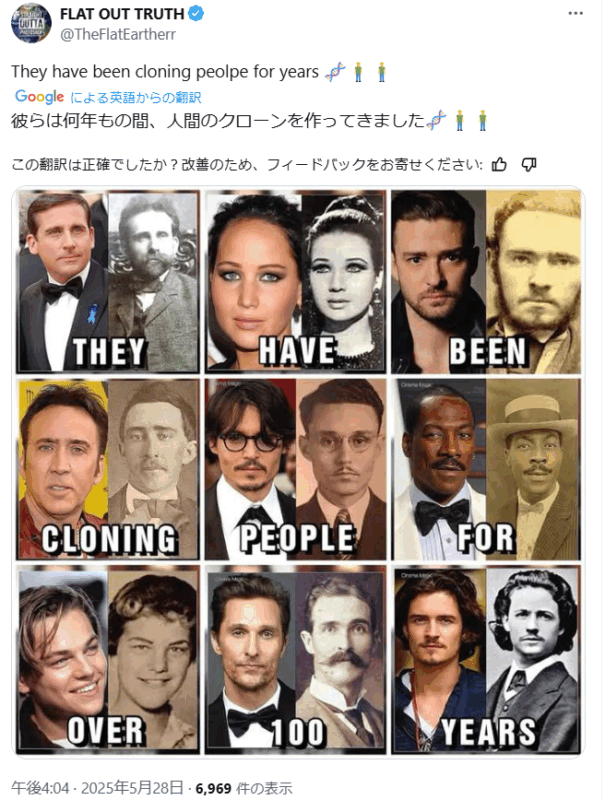Open the FLAT OUT TRUTH display name
Image resolution: width=605 pixels, height=800 pixels.
point(122,14)
